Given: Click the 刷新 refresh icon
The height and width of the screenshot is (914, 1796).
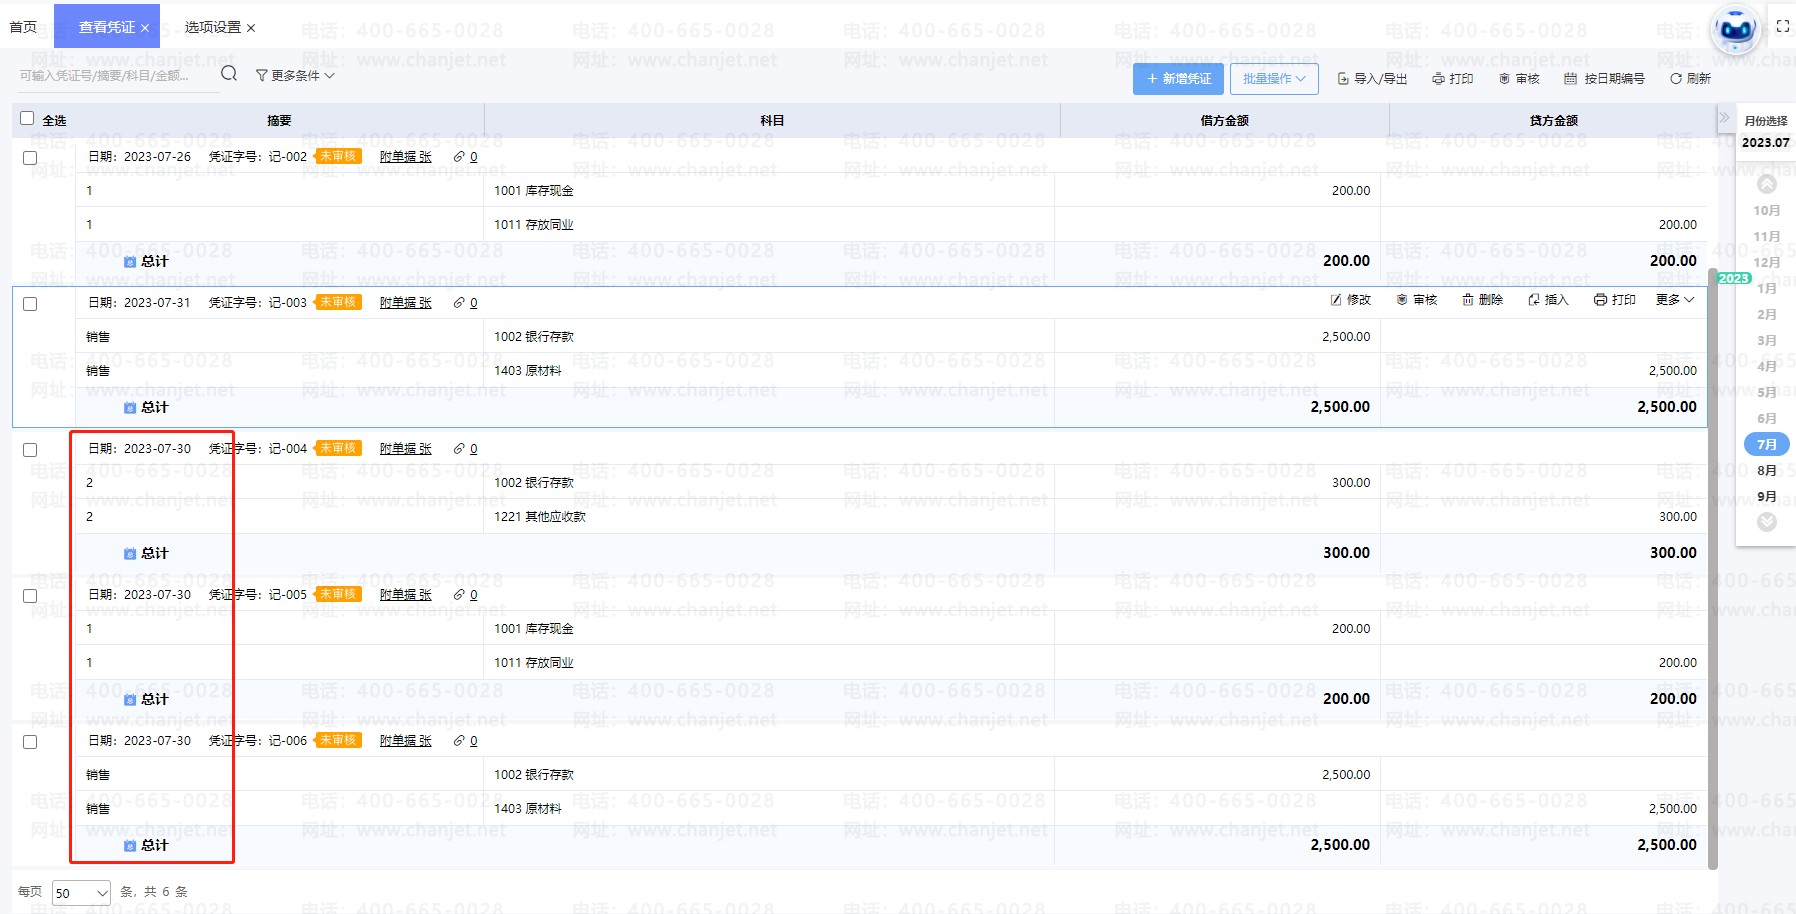Looking at the screenshot, I should point(1675,79).
